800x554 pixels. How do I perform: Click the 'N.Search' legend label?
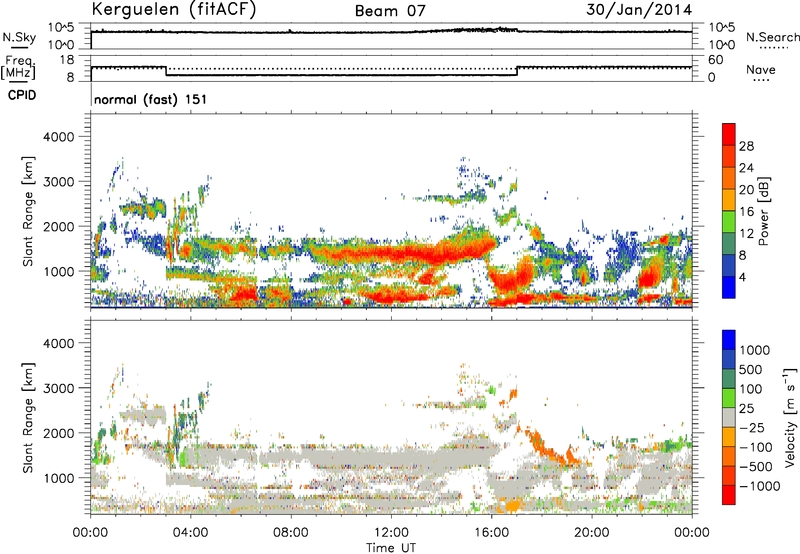[772, 37]
